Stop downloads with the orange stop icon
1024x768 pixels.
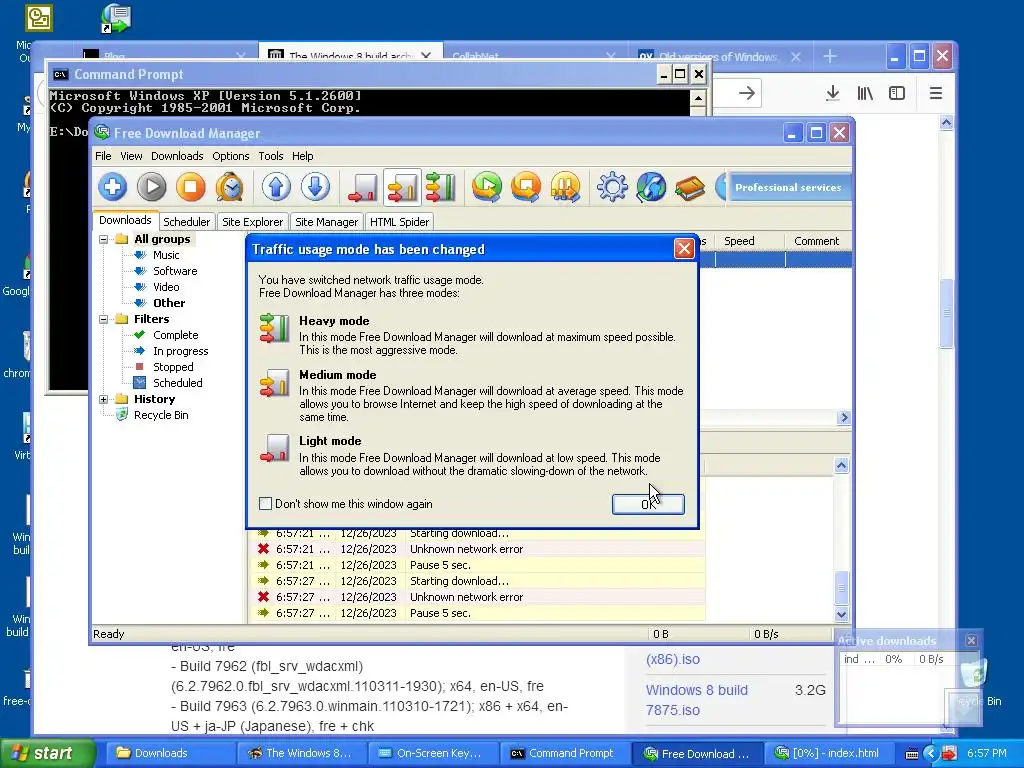pyautogui.click(x=191, y=187)
